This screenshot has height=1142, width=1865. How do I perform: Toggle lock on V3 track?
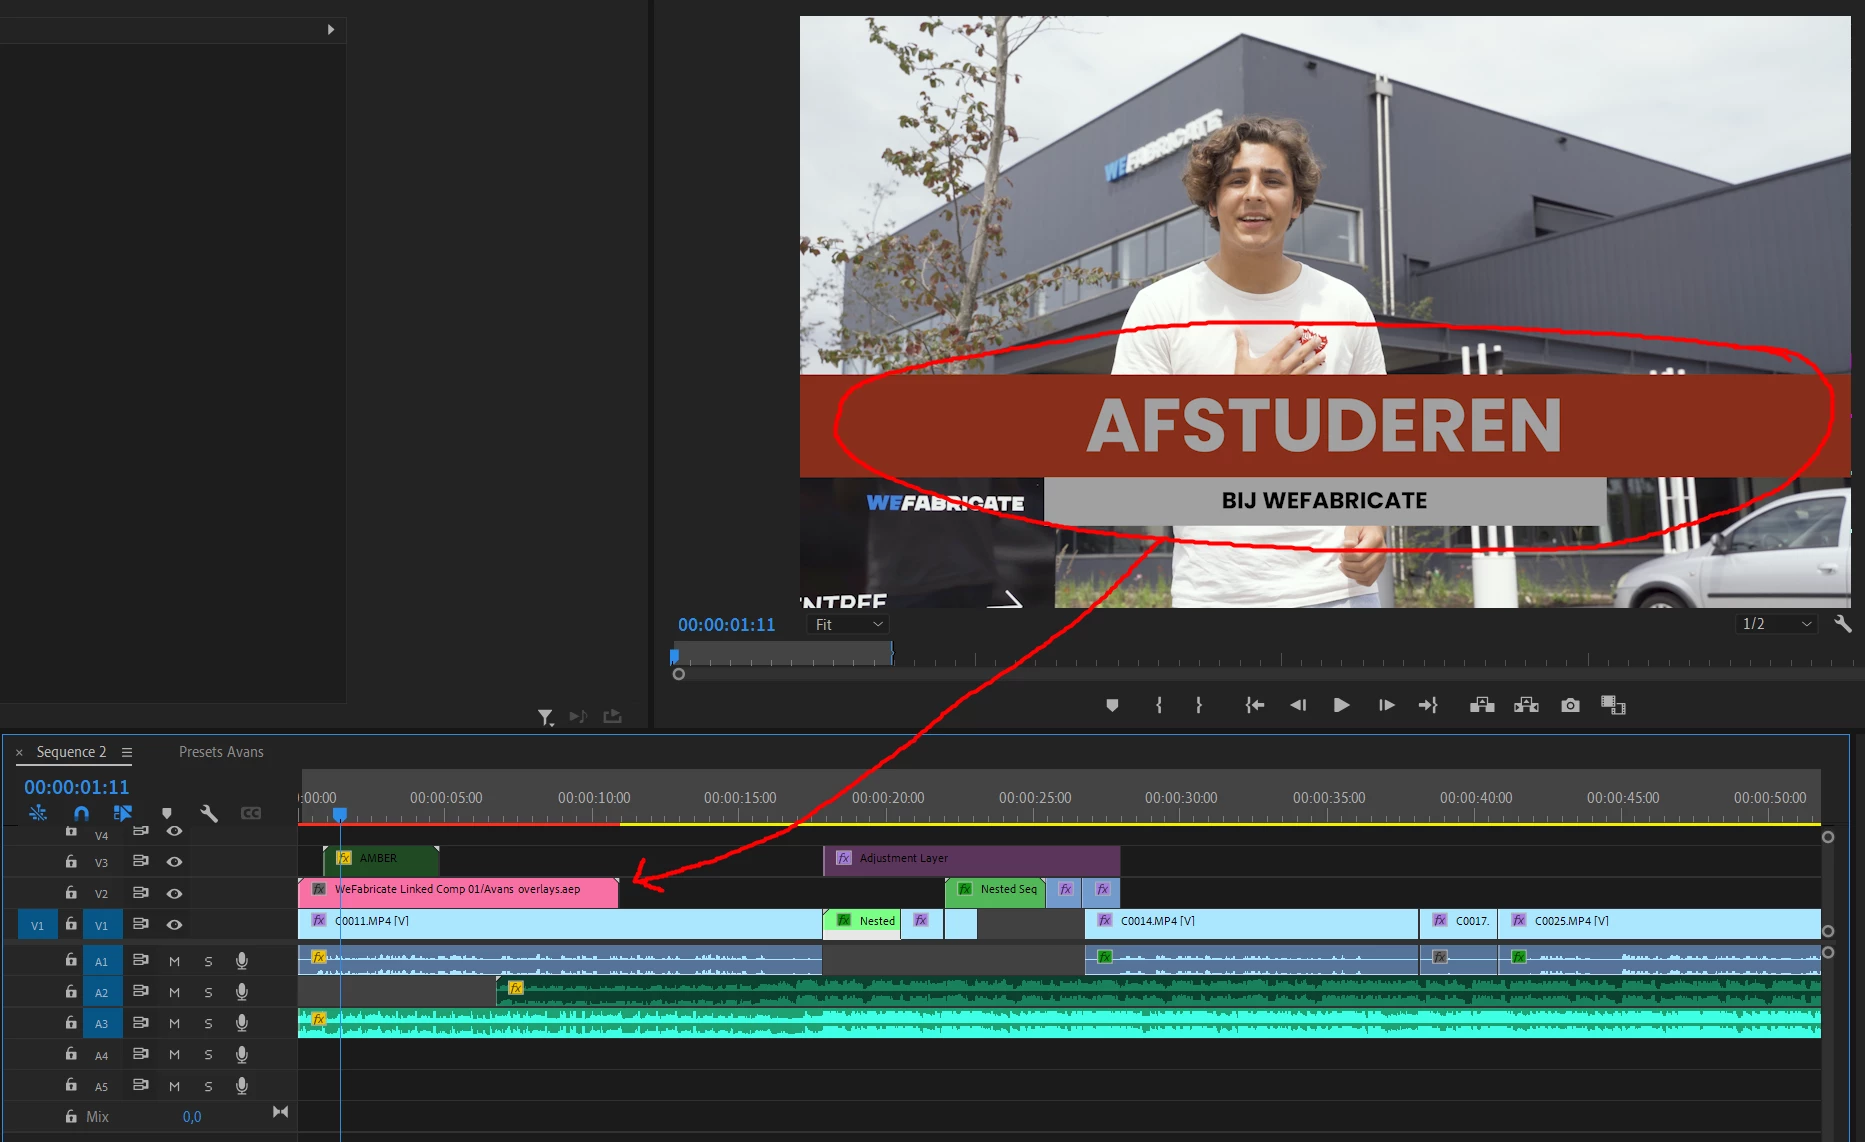[x=71, y=861]
